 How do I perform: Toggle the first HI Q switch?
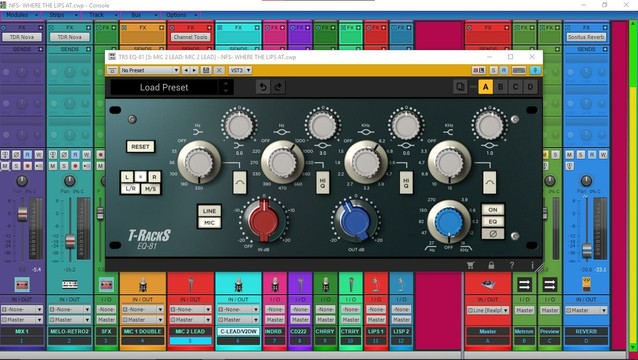323,183
